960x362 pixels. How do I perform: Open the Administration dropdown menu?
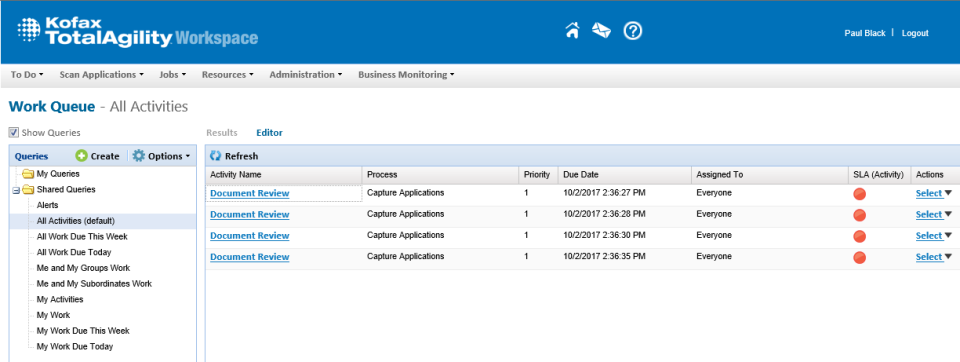(306, 75)
